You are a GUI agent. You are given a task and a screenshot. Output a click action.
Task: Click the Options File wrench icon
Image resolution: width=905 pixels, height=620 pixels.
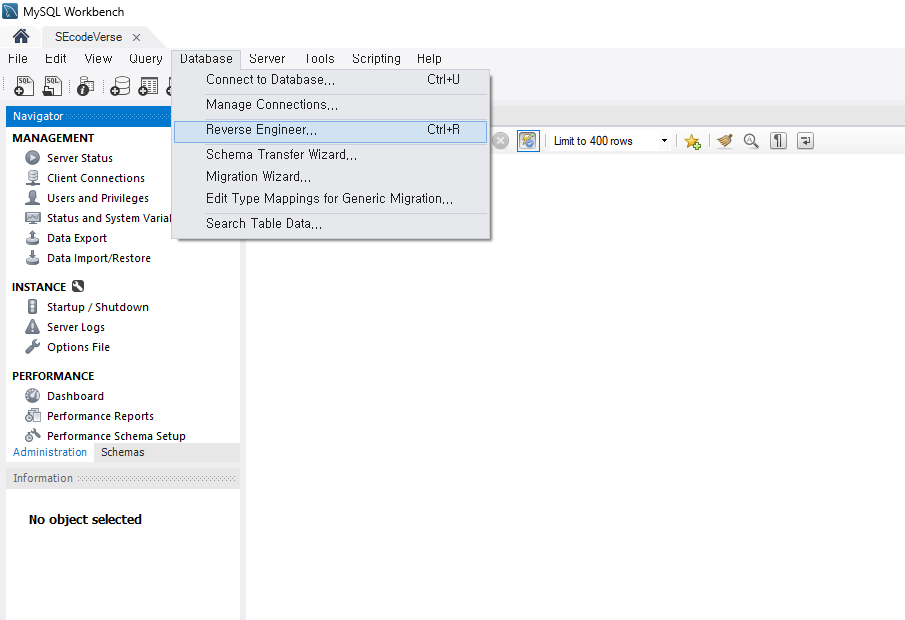pyautogui.click(x=32, y=347)
